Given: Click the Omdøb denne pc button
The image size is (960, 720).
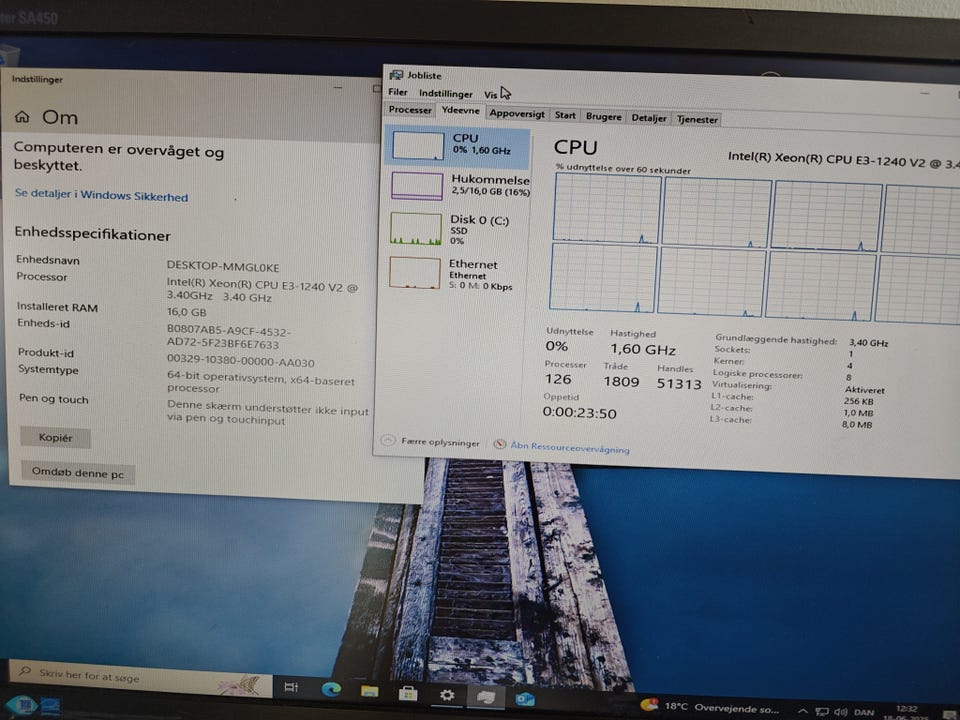Looking at the screenshot, I should click(77, 473).
